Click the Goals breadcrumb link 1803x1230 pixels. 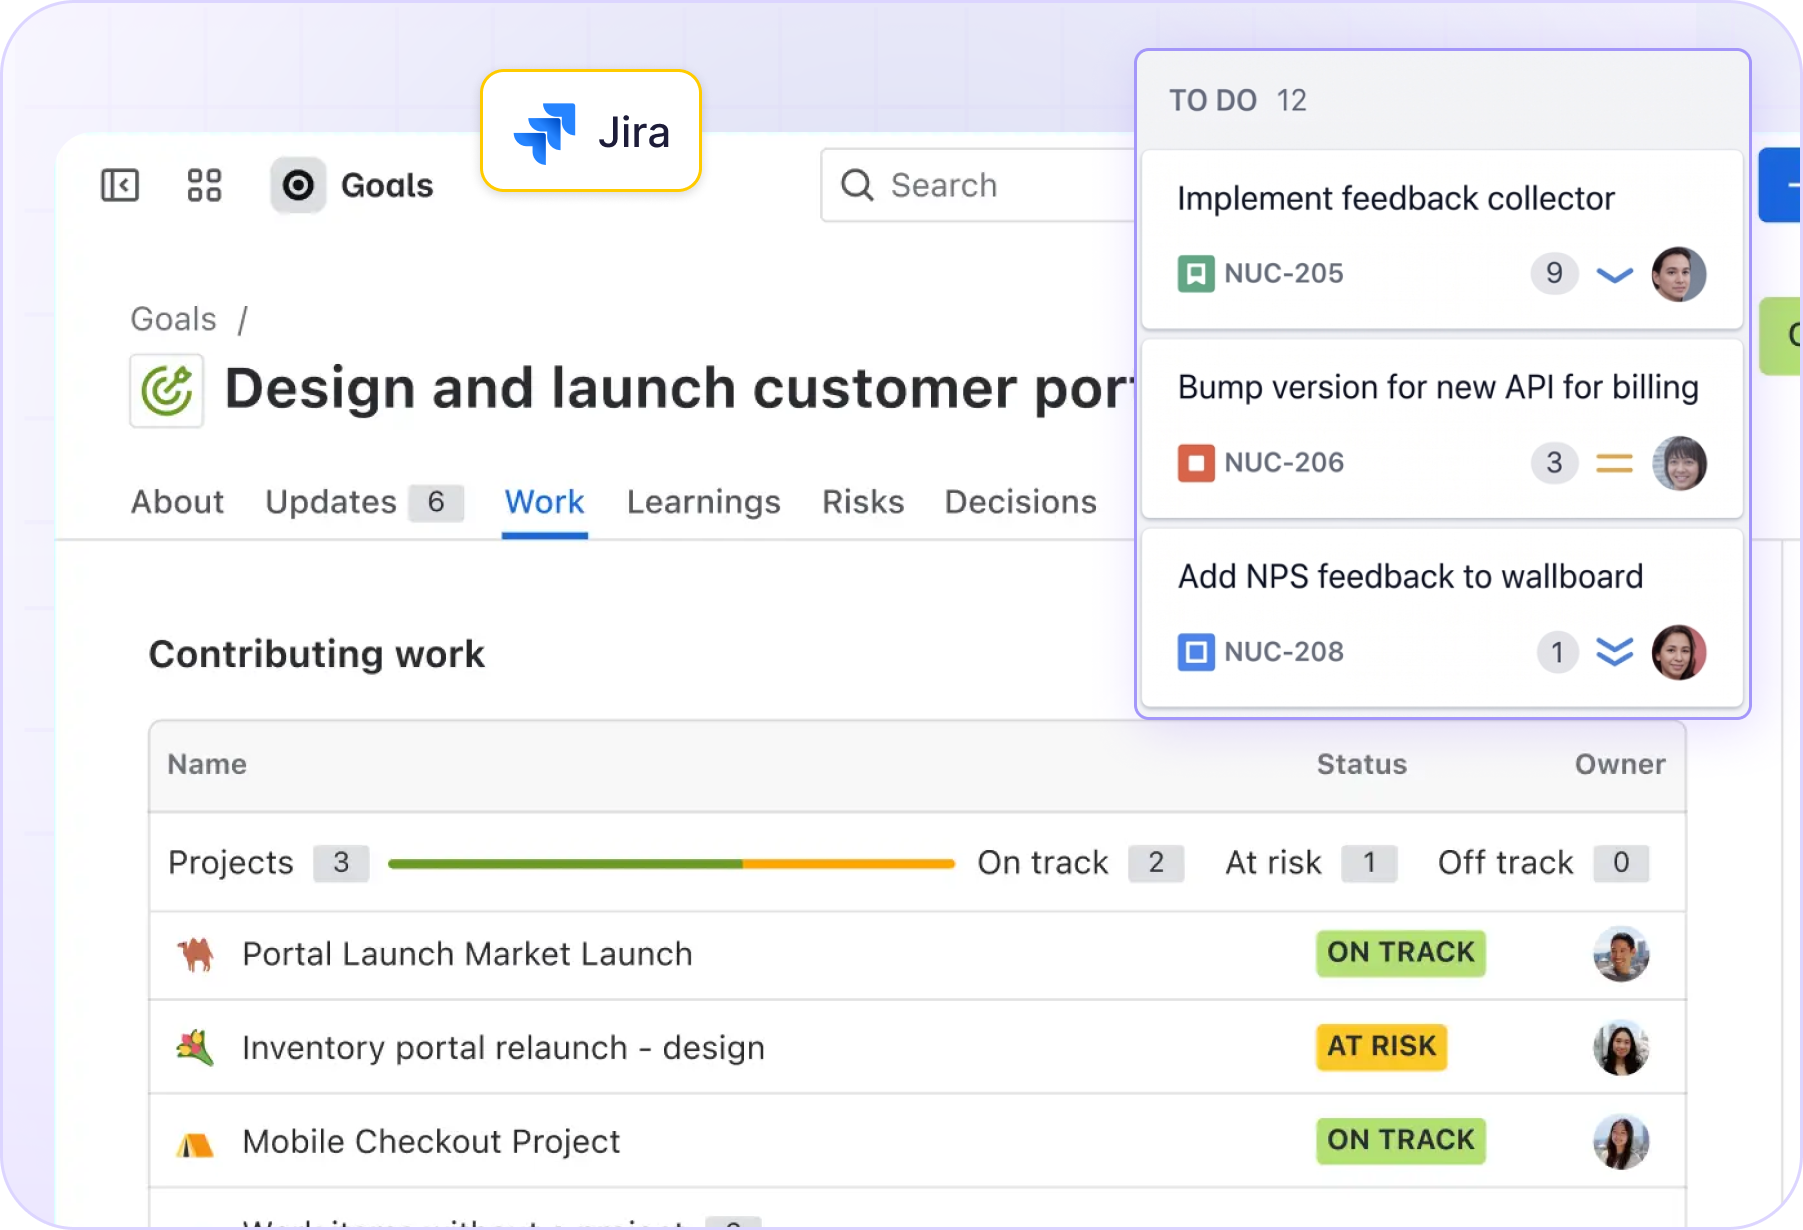174,319
